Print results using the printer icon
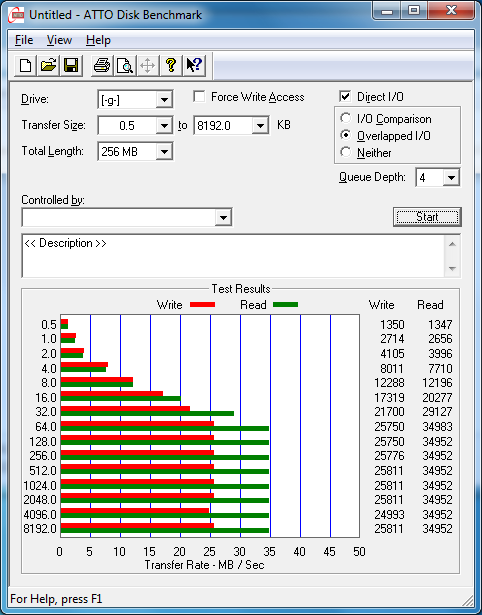482x615 pixels. [x=102, y=65]
